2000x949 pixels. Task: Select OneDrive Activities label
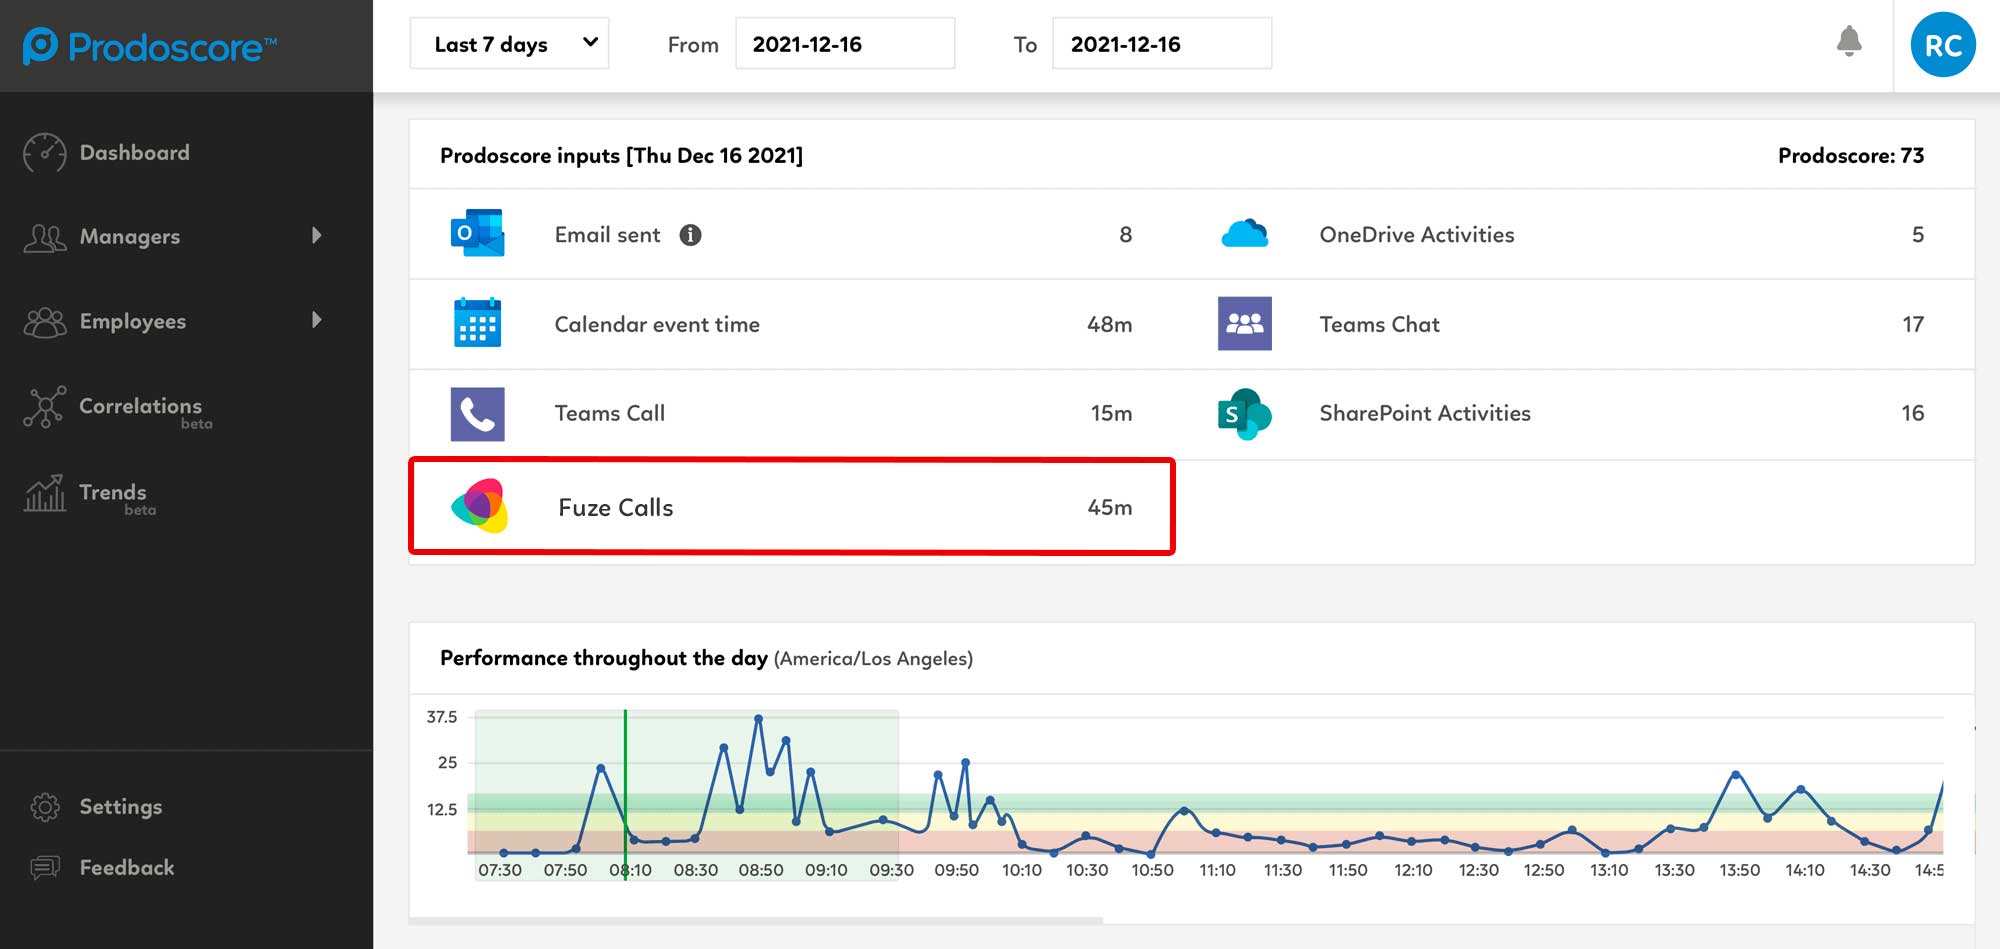coord(1416,235)
